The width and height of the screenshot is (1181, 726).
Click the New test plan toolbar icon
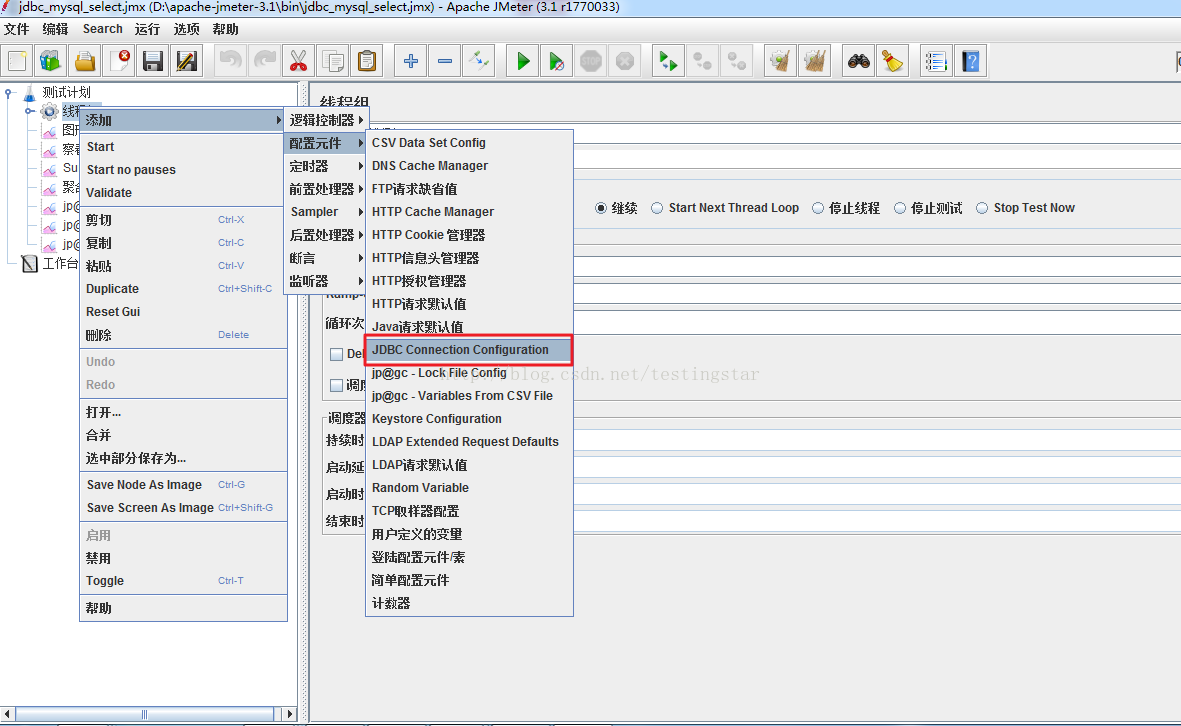pos(17,61)
